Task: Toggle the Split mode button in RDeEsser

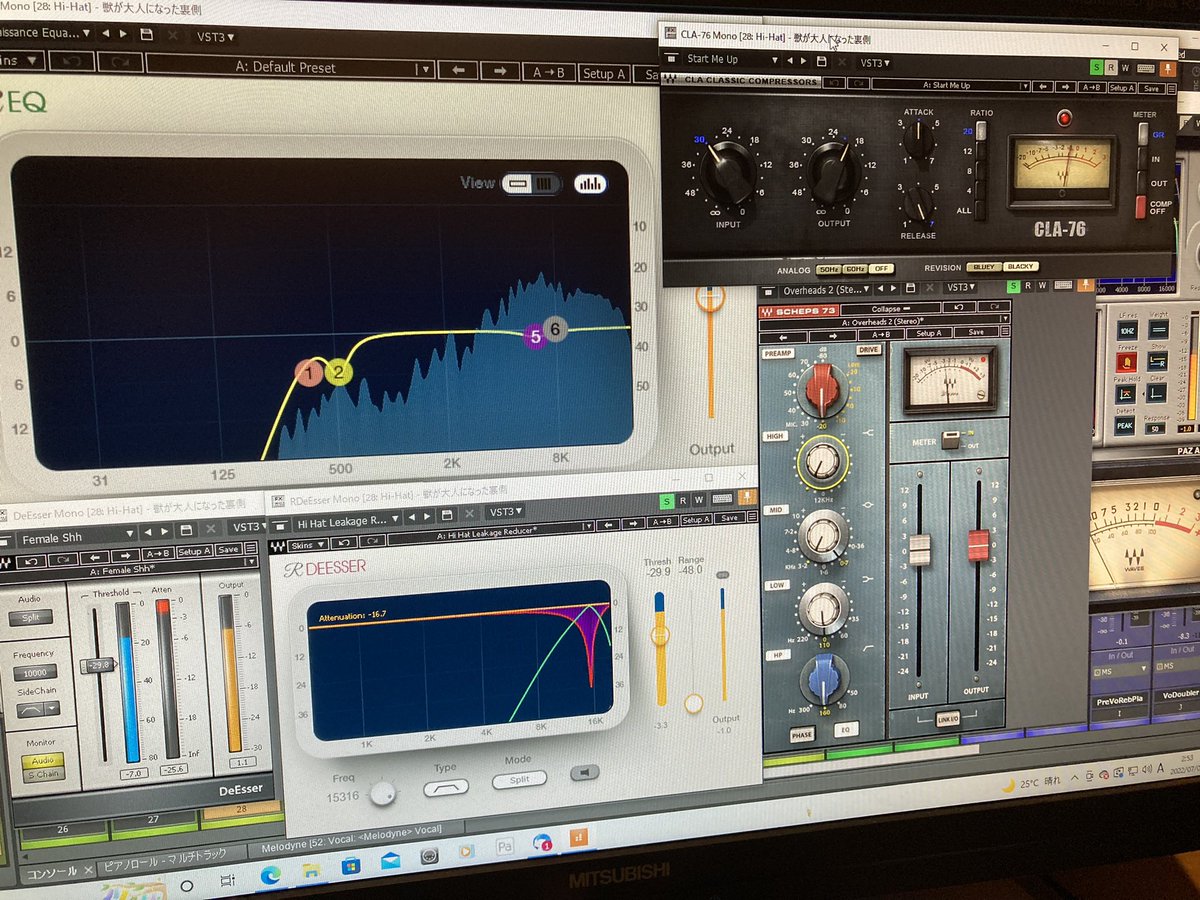Action: (x=519, y=780)
